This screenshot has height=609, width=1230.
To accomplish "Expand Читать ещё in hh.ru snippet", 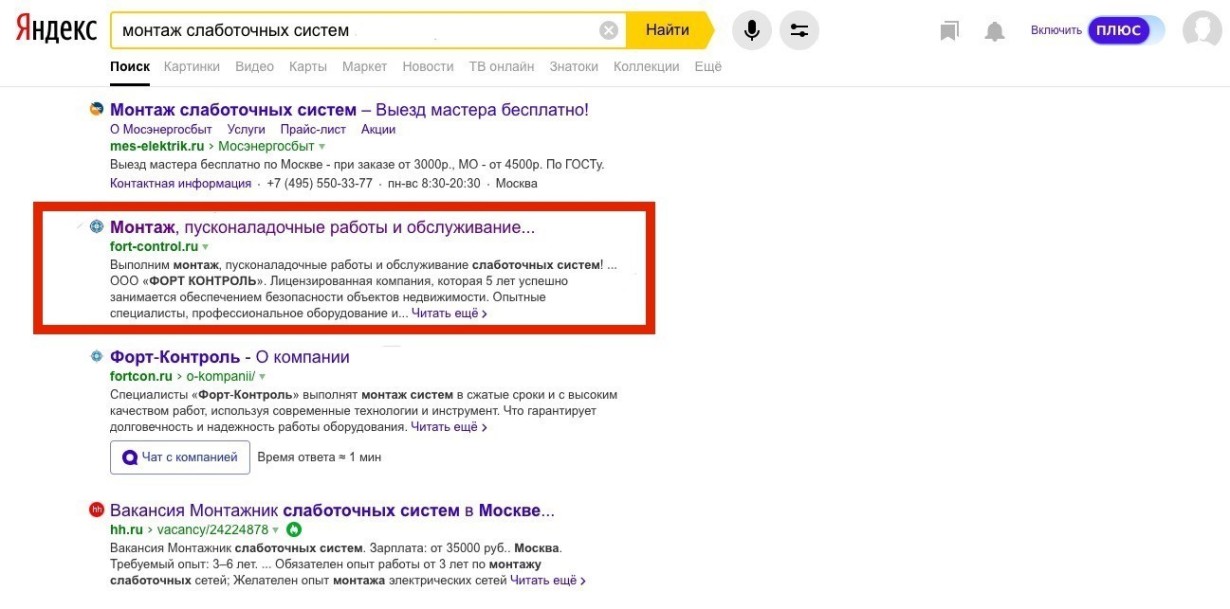I will pyautogui.click(x=547, y=580).
